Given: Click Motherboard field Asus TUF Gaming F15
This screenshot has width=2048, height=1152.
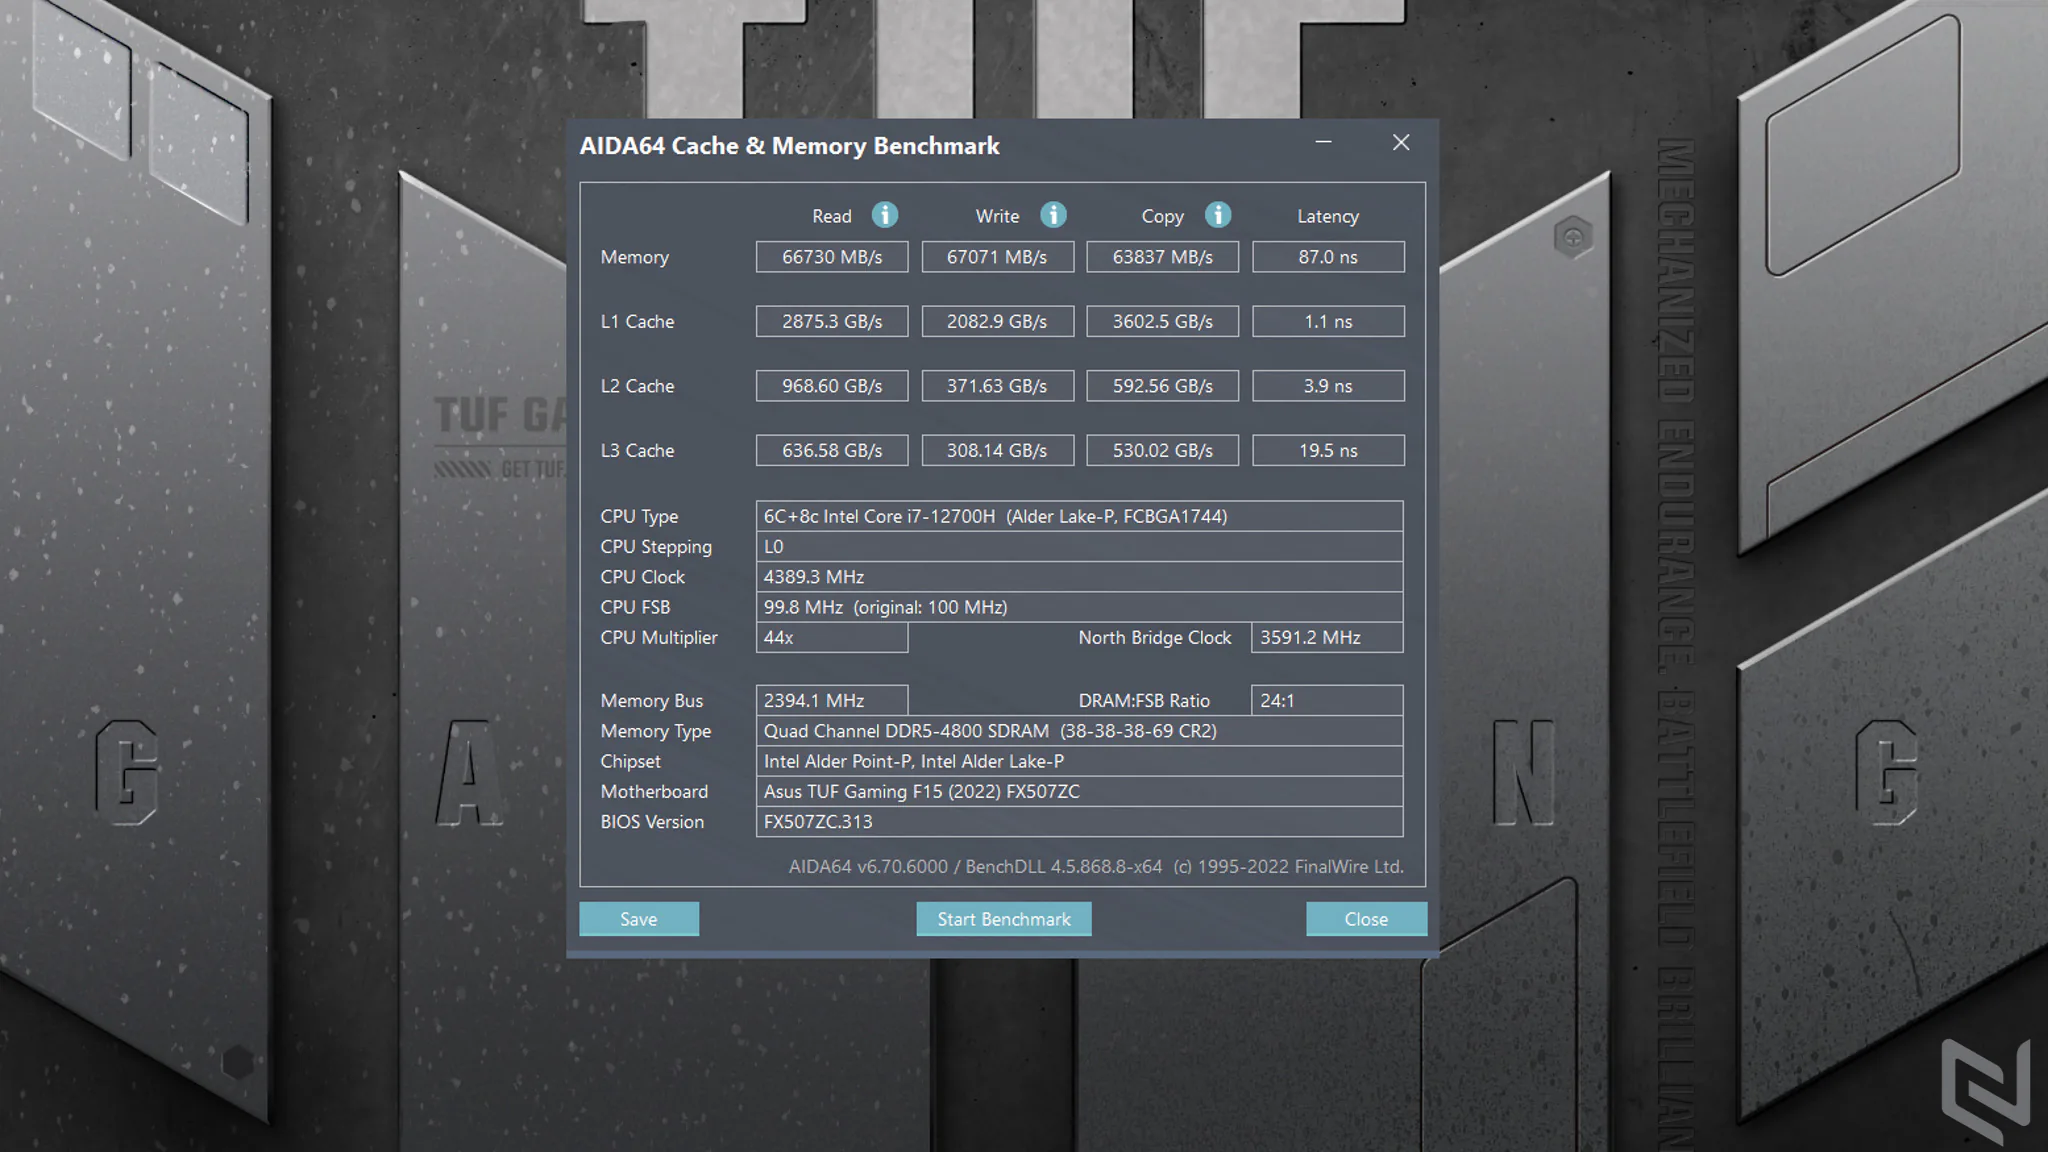Looking at the screenshot, I should 1079,791.
